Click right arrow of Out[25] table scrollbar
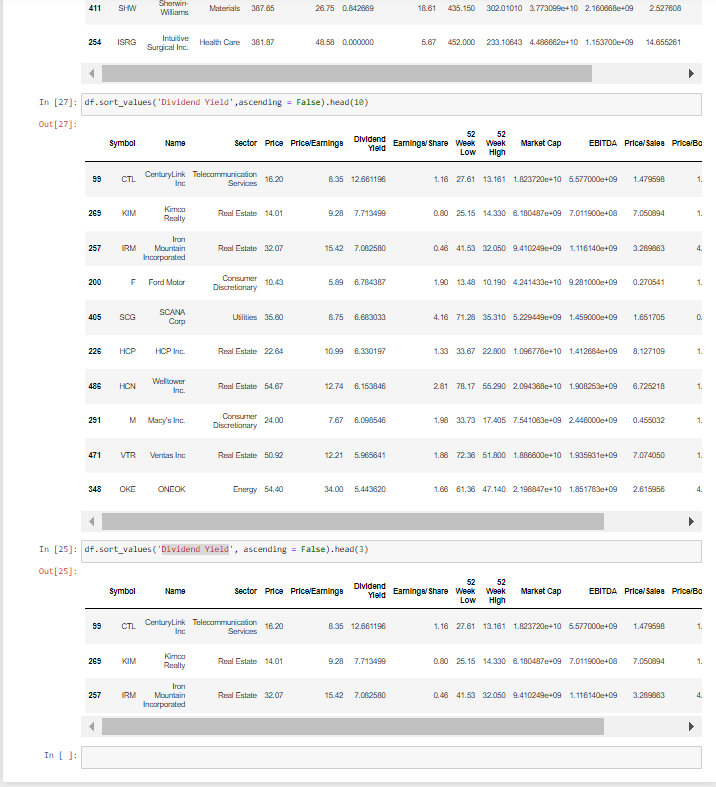Viewport: 716px width, 787px height. pos(691,726)
